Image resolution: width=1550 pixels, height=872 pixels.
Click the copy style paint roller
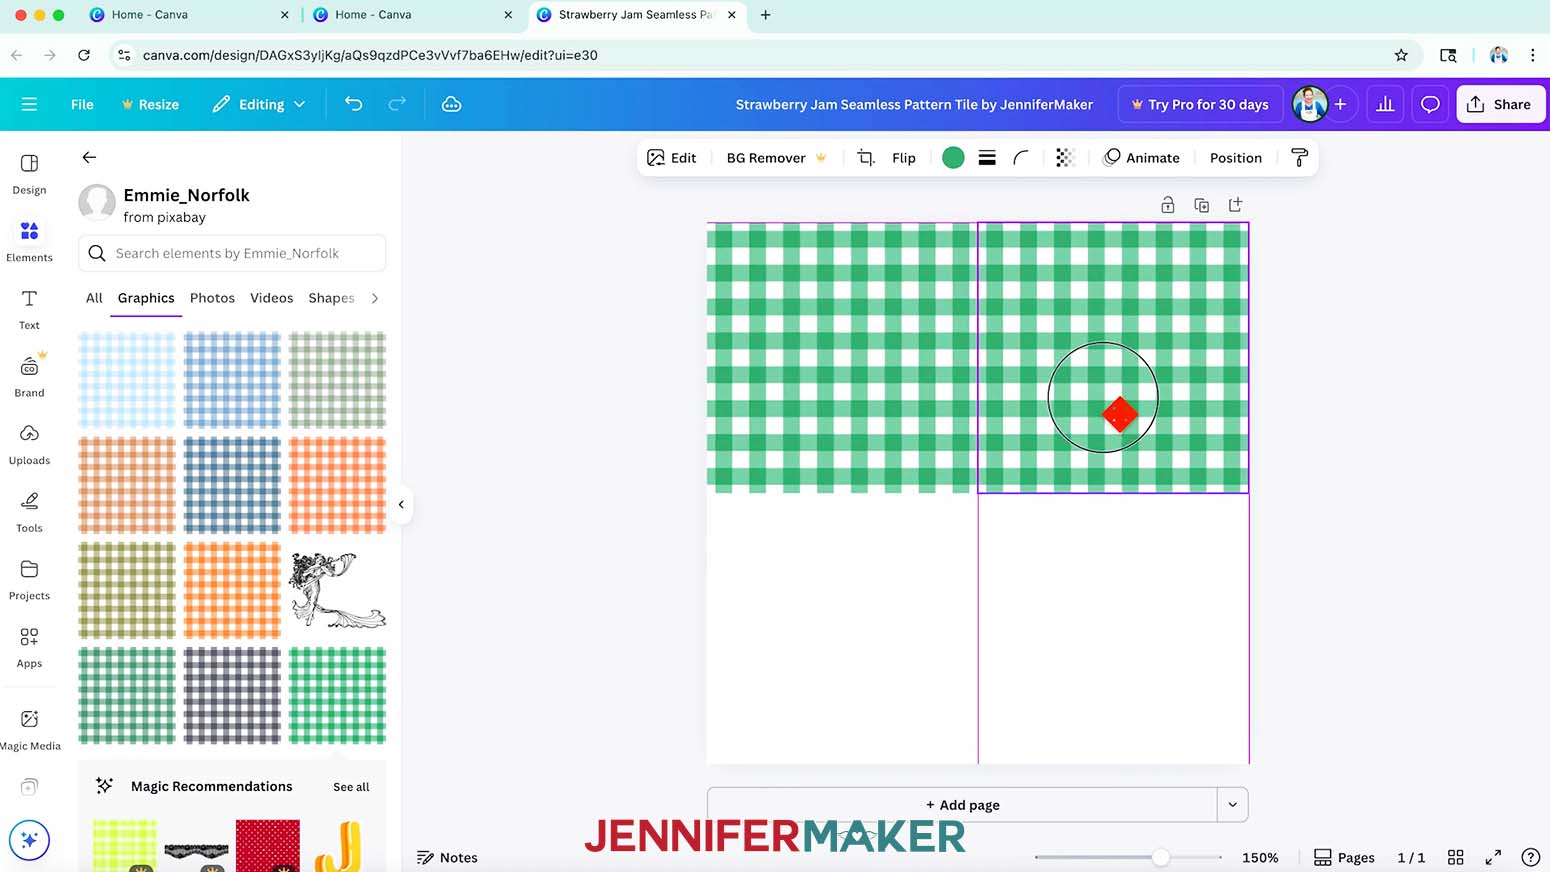1299,158
